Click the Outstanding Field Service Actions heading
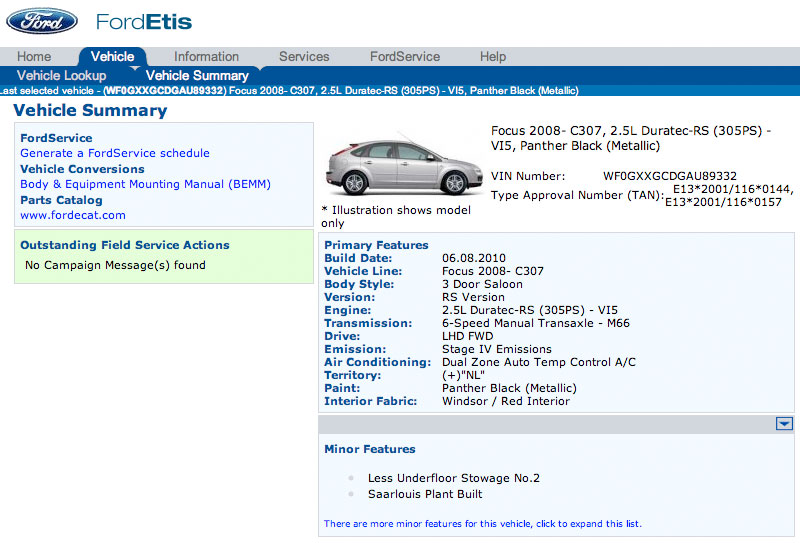Image resolution: width=800 pixels, height=543 pixels. (x=125, y=245)
